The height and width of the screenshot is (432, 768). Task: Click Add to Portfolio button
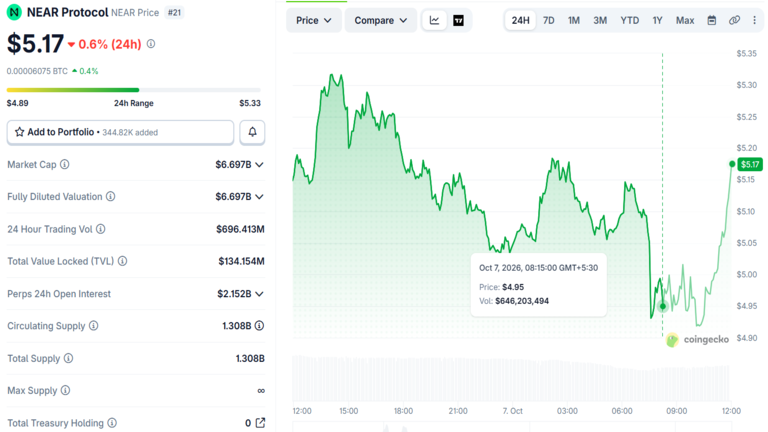120,132
